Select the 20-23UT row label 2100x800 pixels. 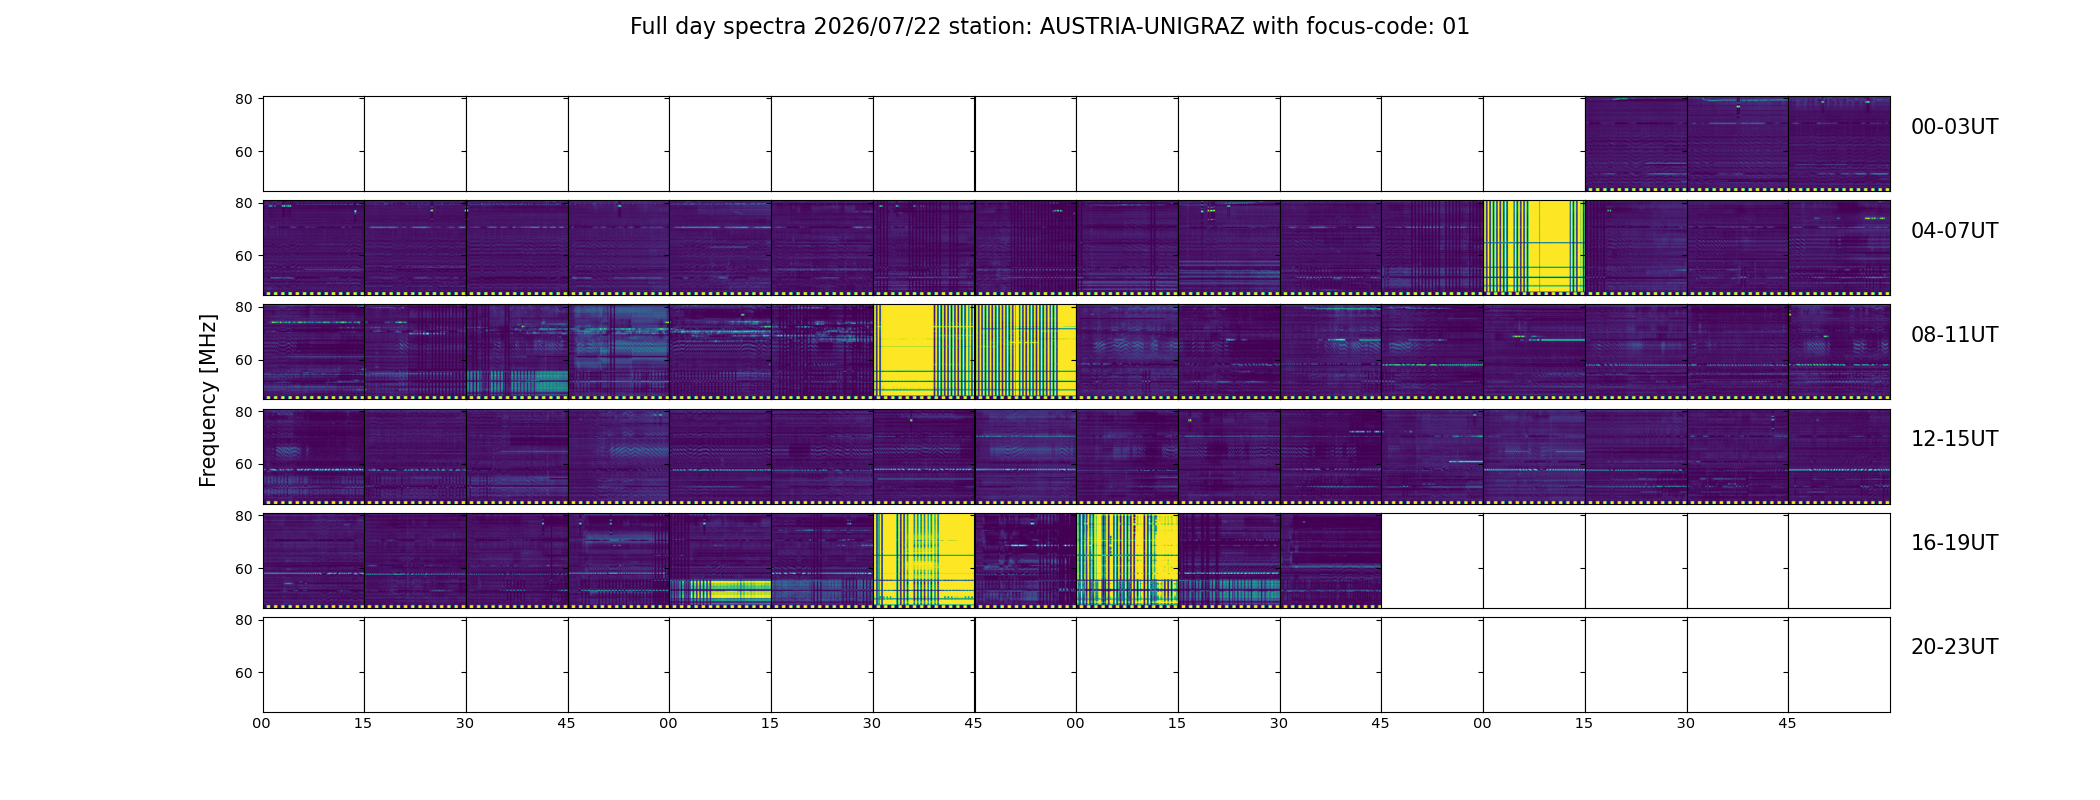tap(1954, 647)
